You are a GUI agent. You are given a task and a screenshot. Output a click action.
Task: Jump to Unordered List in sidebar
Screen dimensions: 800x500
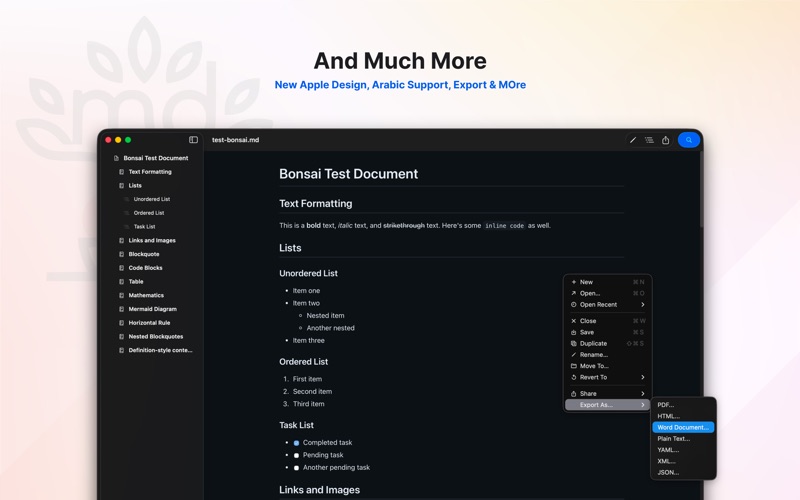[152, 199]
